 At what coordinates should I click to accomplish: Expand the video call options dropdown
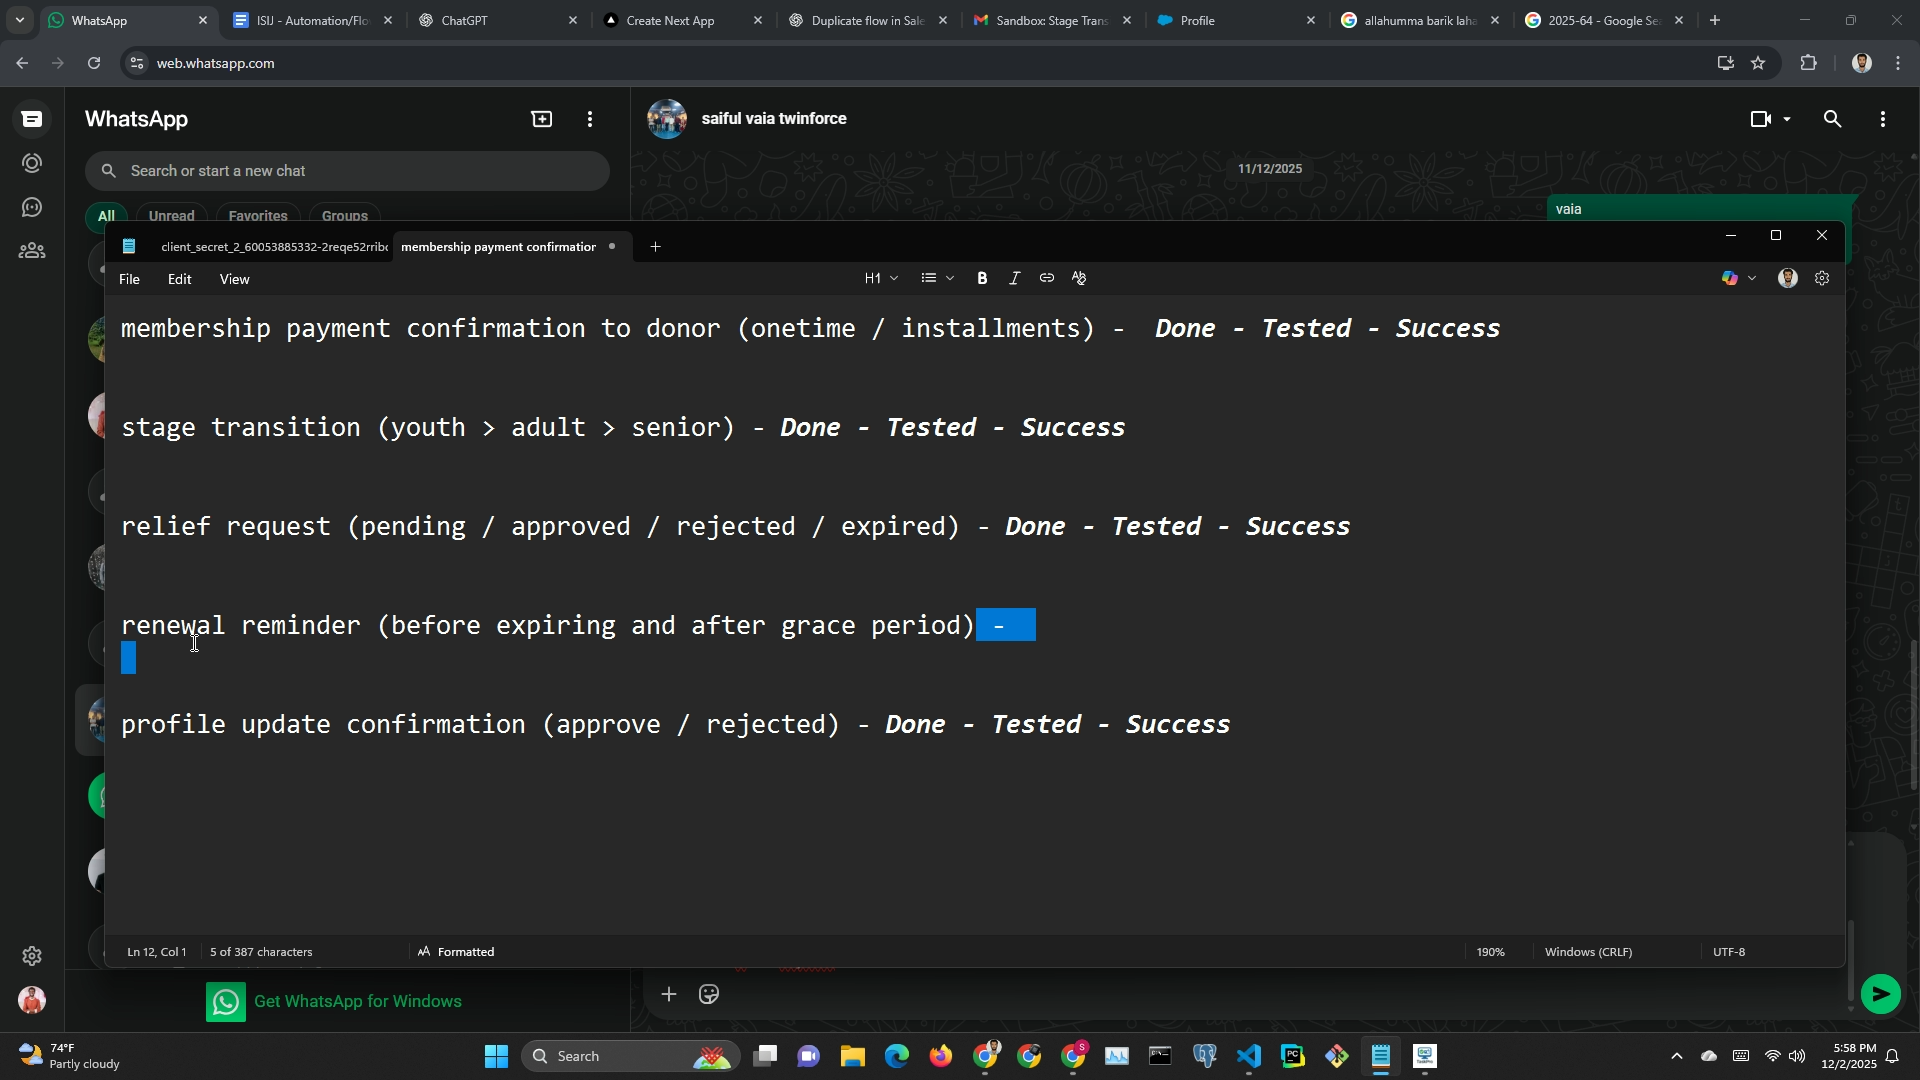coord(1787,119)
